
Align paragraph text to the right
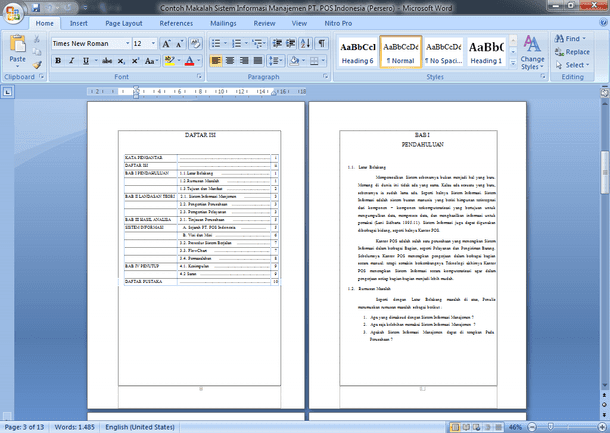coord(244,61)
